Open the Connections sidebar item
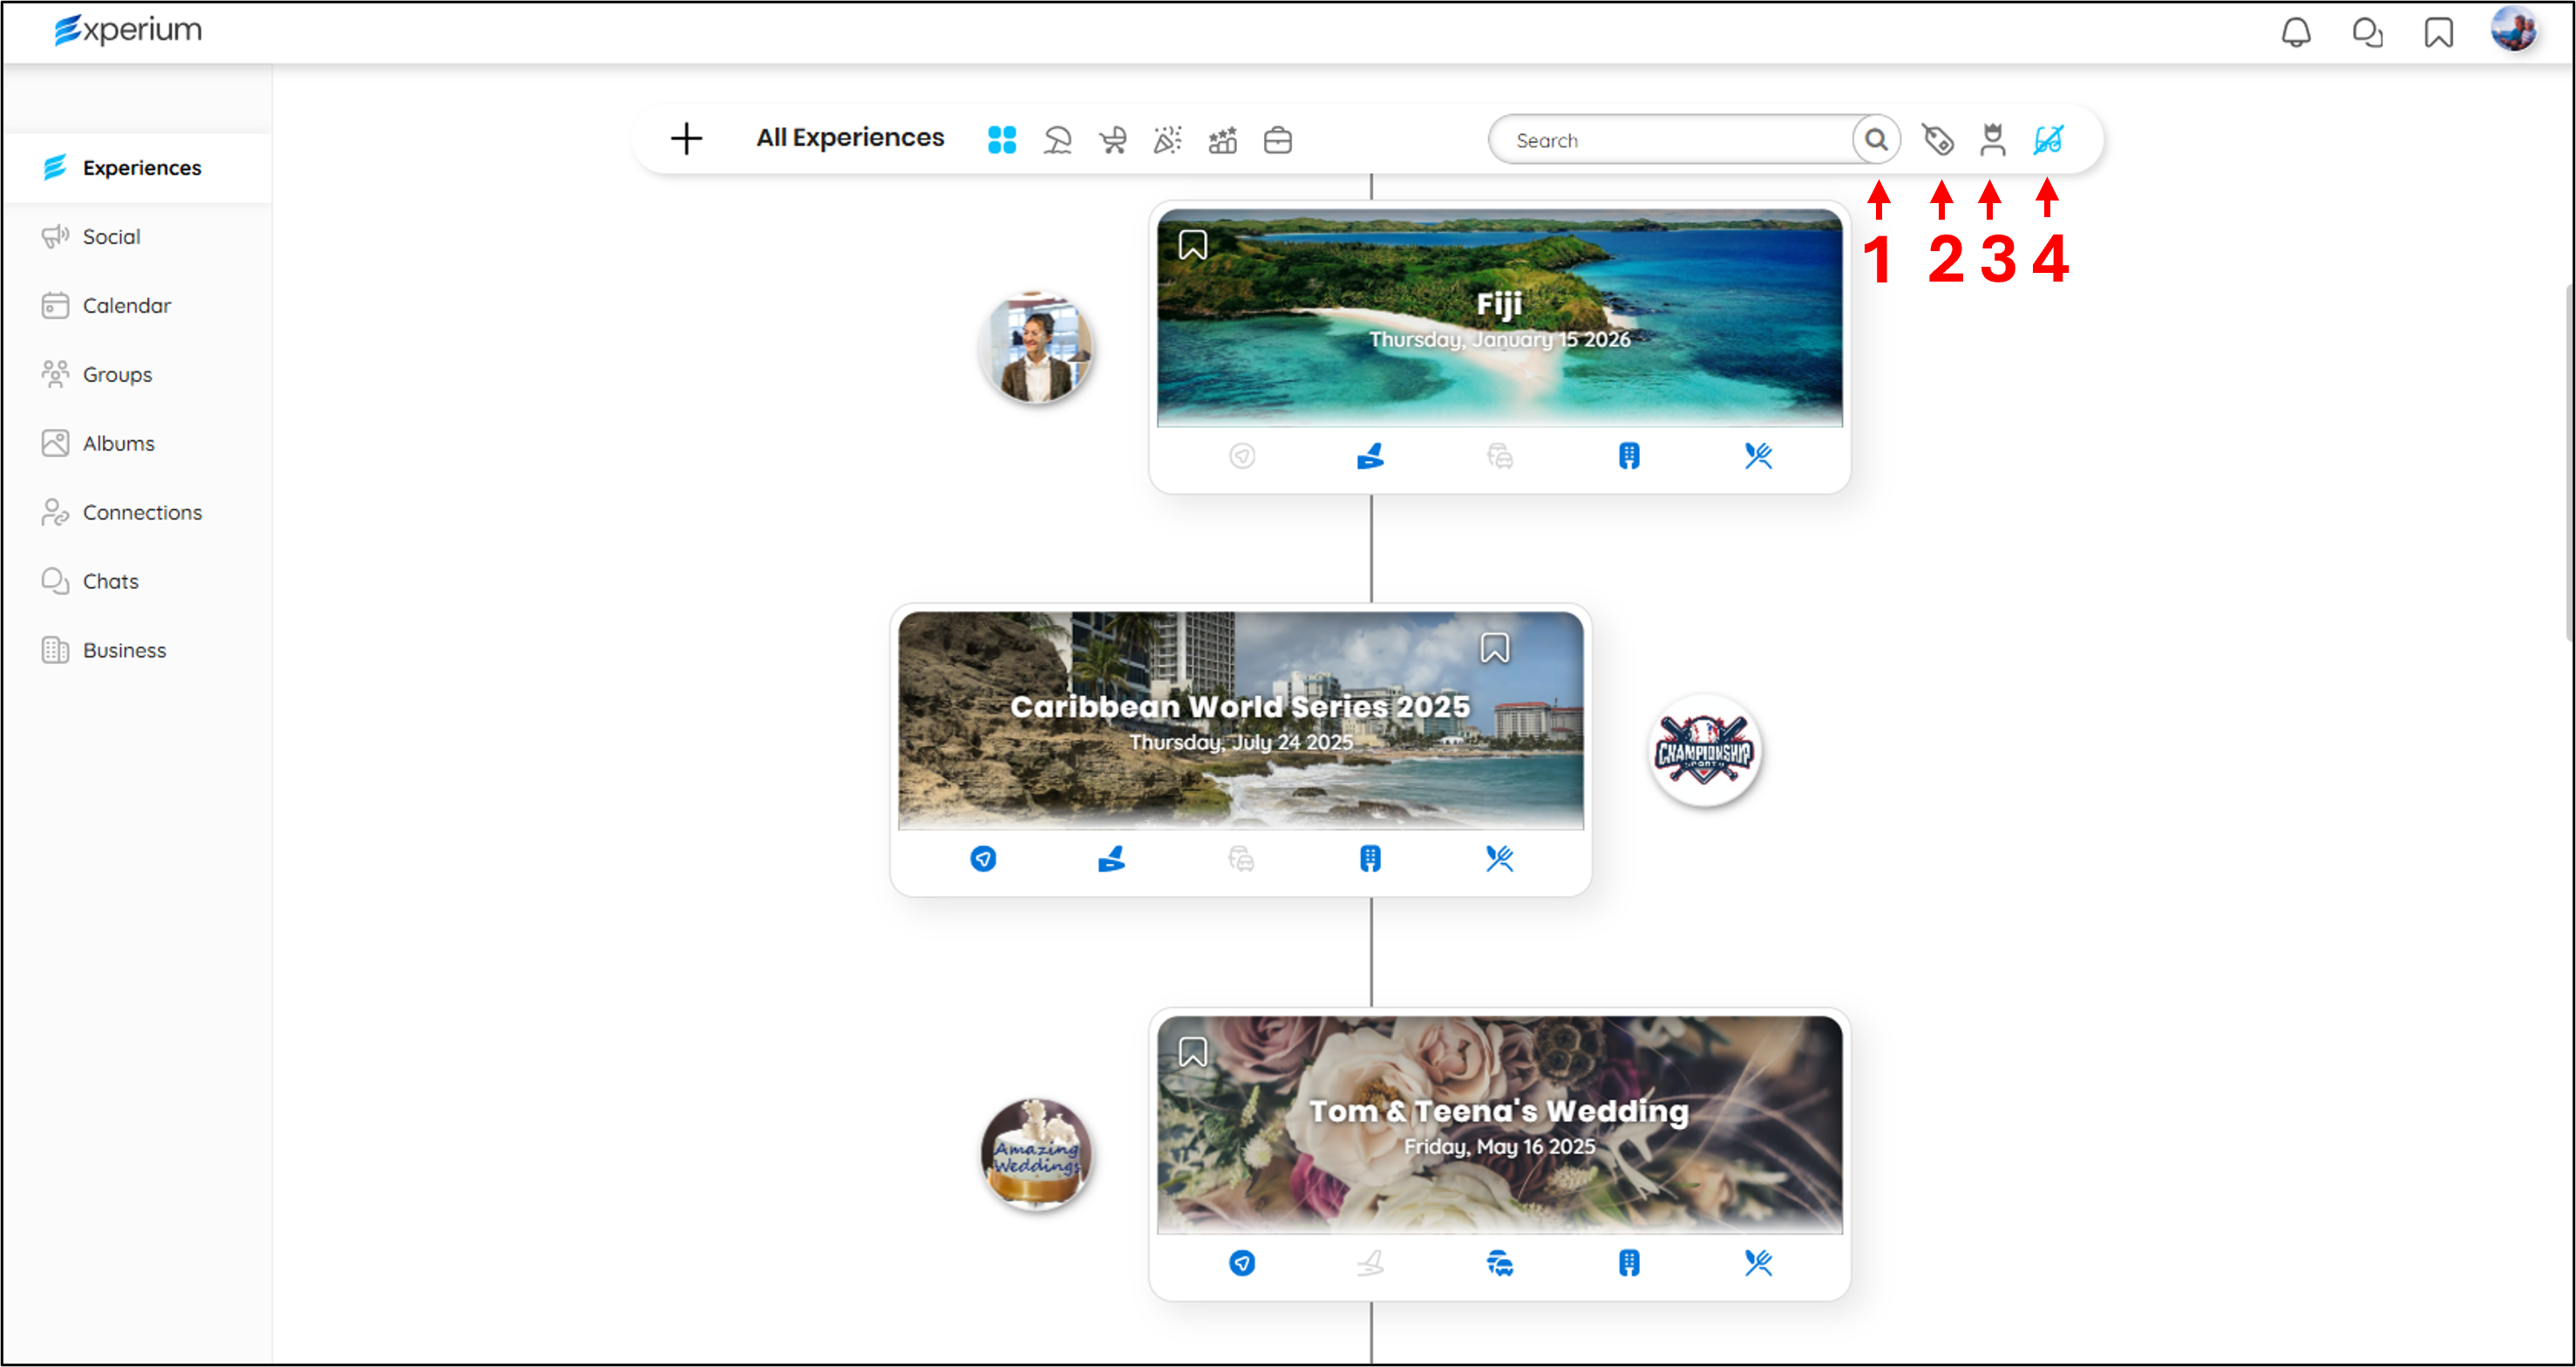Screen dimensions: 2576x1367 [142, 512]
